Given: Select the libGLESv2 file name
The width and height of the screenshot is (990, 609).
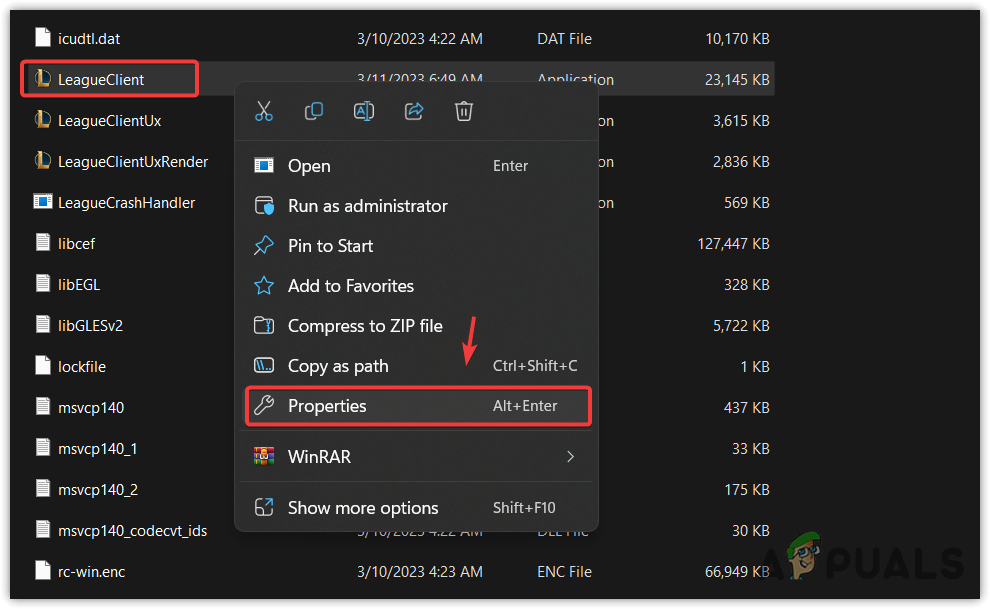Looking at the screenshot, I should point(90,326).
